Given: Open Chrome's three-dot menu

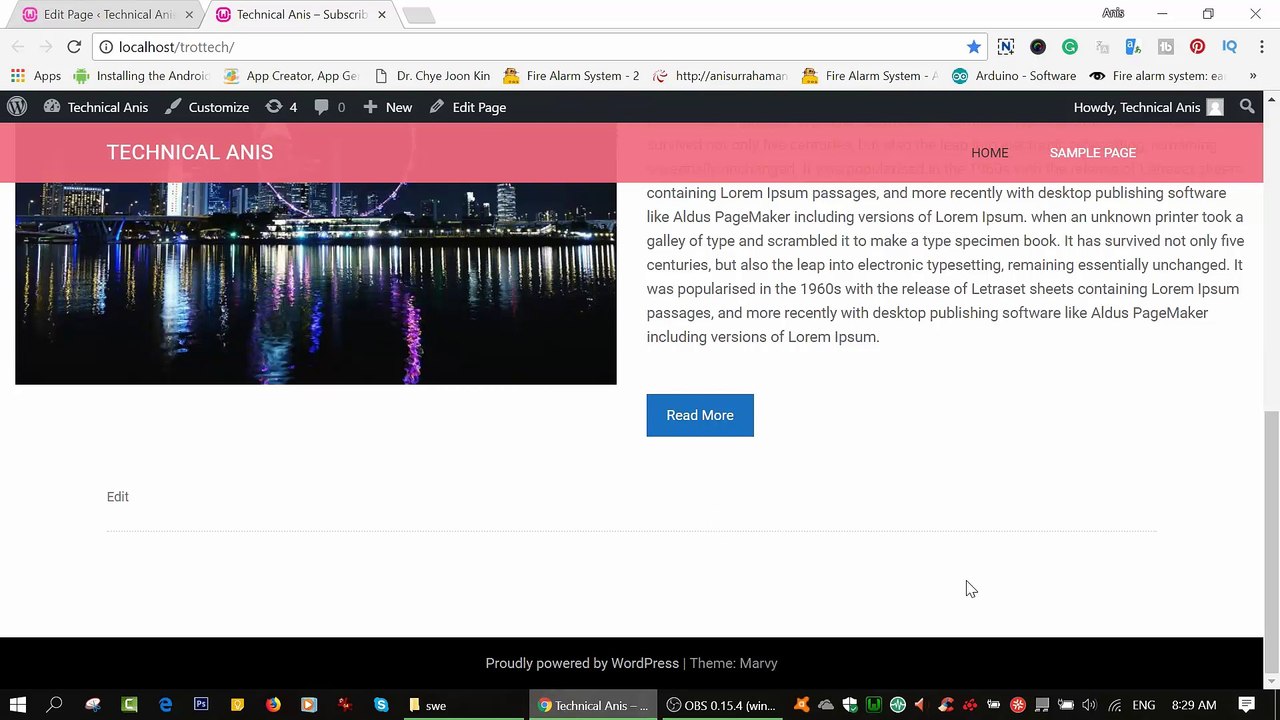Looking at the screenshot, I should point(1260,47).
